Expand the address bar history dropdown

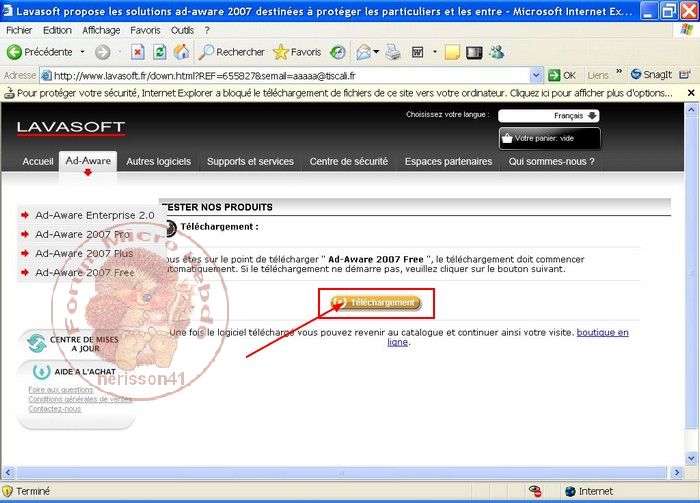(536, 75)
